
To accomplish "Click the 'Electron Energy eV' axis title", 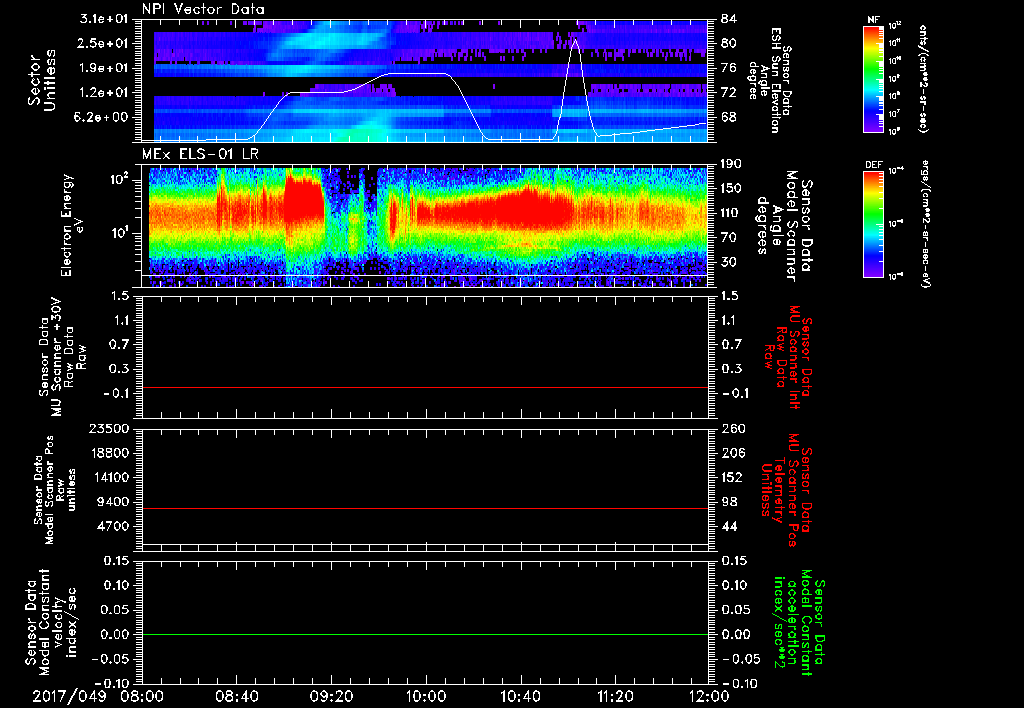I will click(74, 225).
